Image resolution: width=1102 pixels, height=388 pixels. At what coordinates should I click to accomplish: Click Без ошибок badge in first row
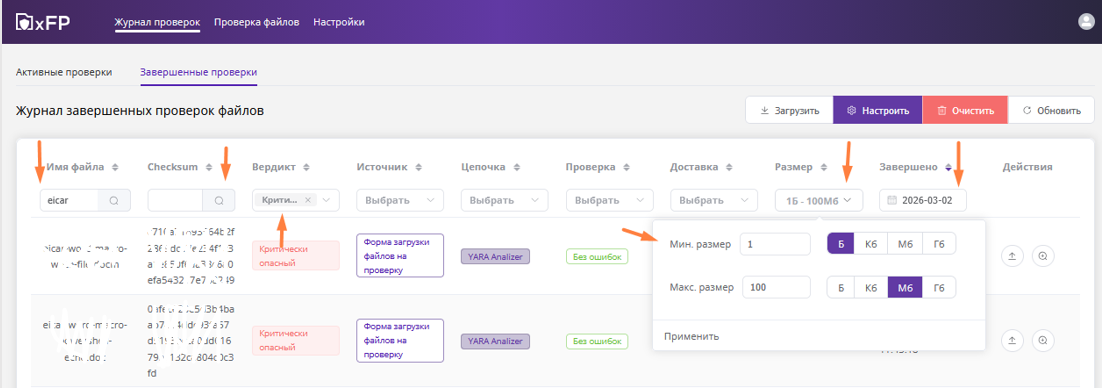[x=597, y=257]
